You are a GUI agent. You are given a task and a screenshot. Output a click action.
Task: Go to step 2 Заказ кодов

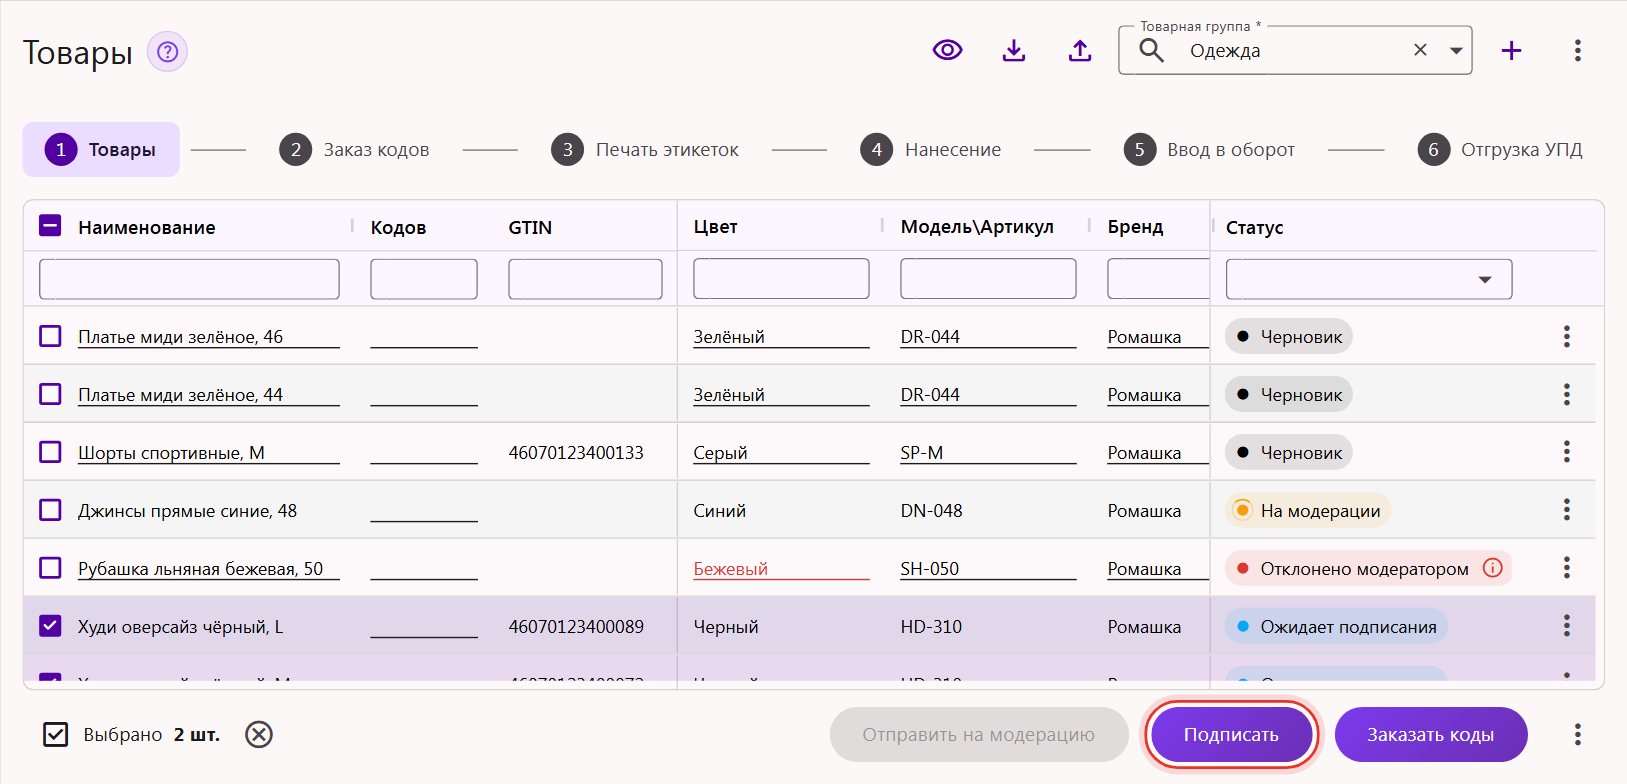tap(354, 150)
